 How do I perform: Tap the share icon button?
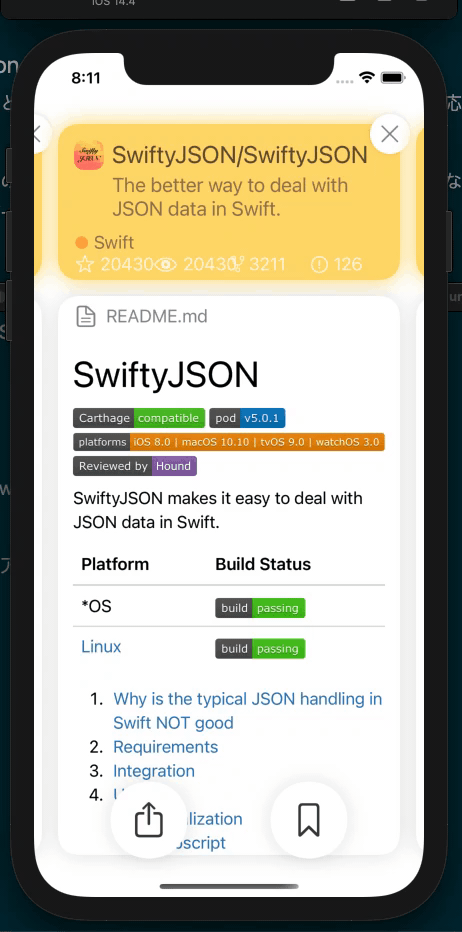click(x=149, y=820)
